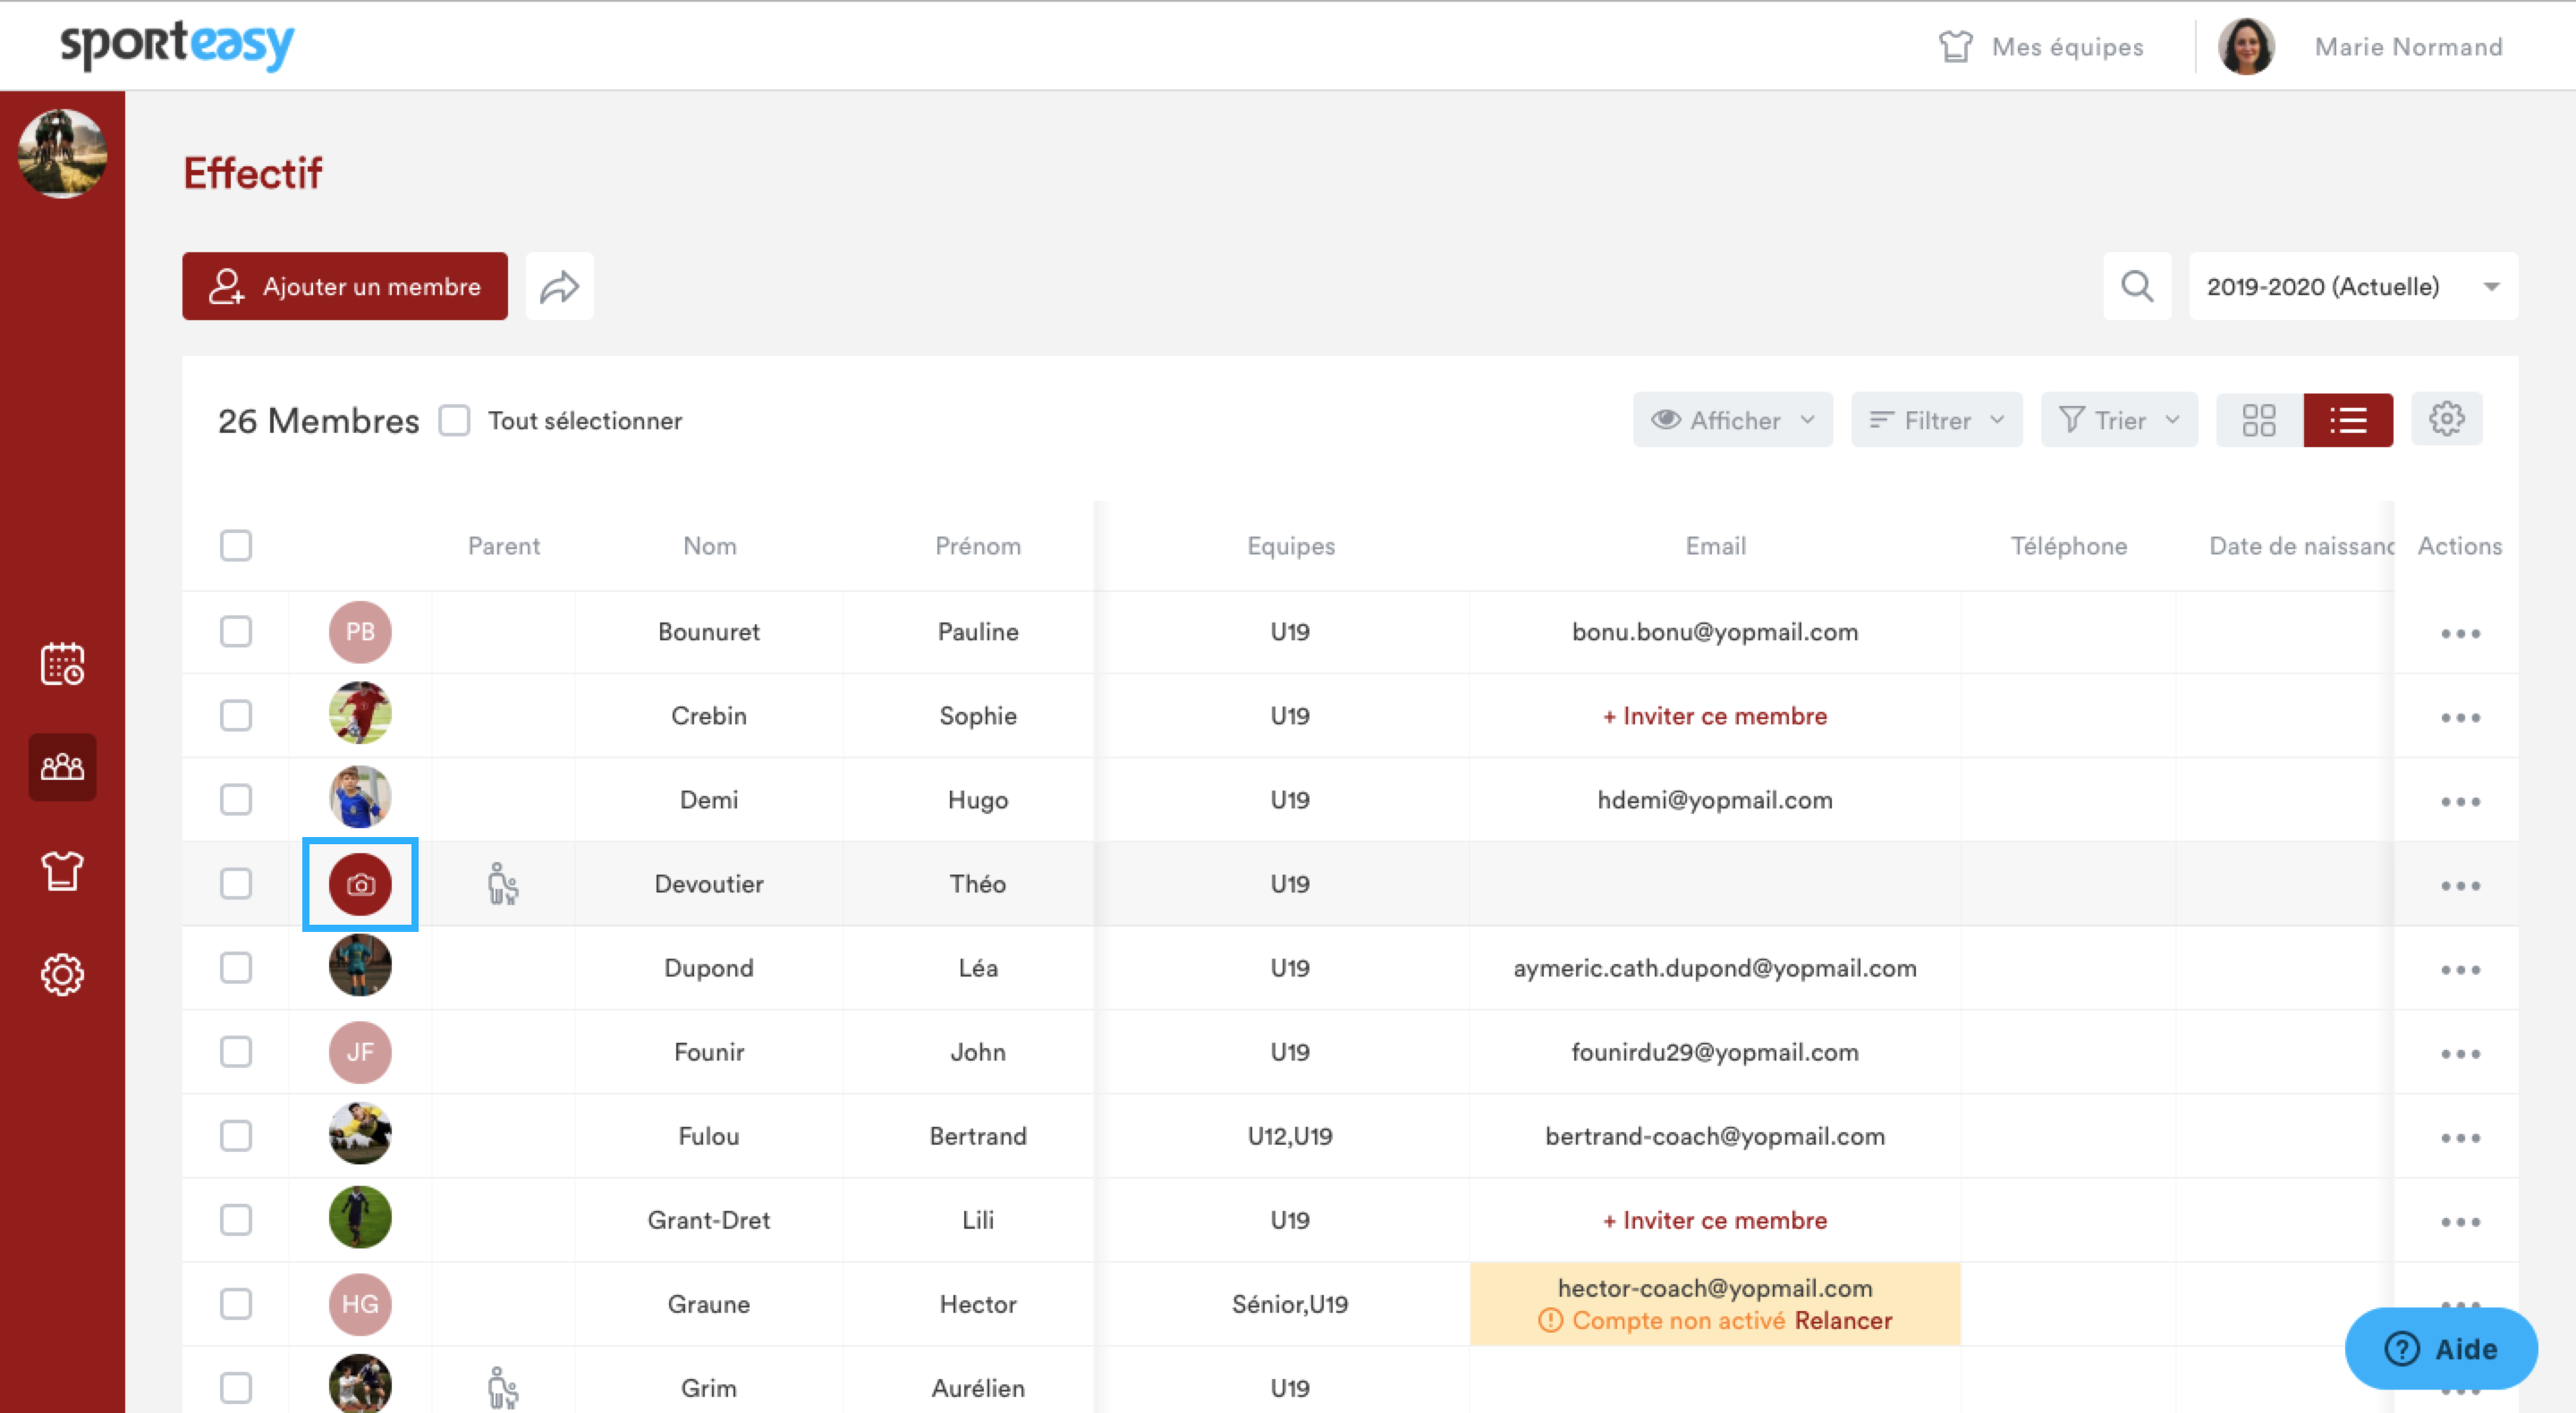Open the 2019-2020 (Actuelle) season selector

2353,287
